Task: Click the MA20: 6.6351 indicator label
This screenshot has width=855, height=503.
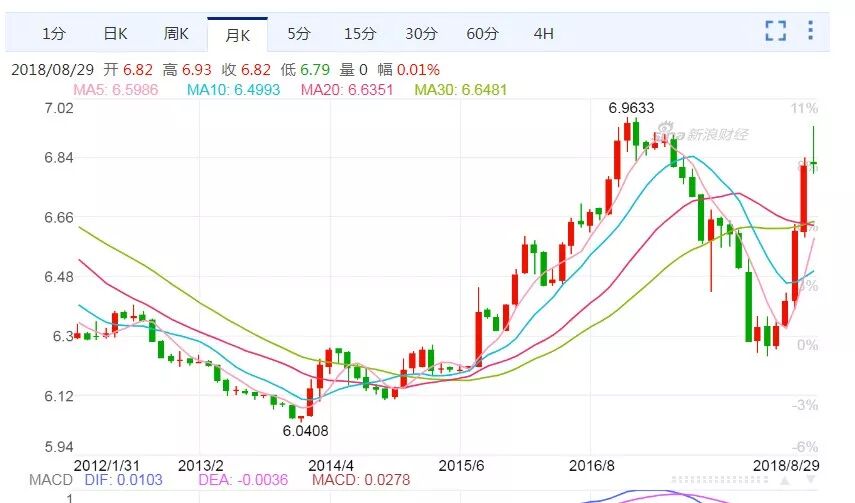Action: pyautogui.click(x=347, y=89)
